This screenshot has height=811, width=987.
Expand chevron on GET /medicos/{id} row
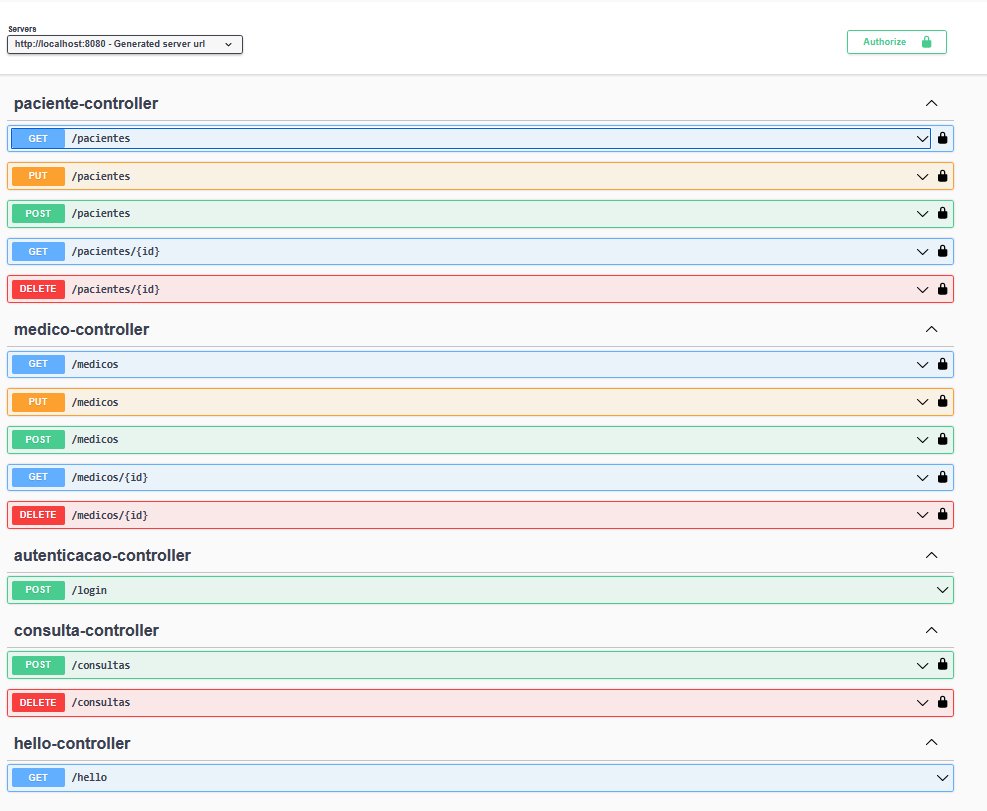click(x=922, y=477)
